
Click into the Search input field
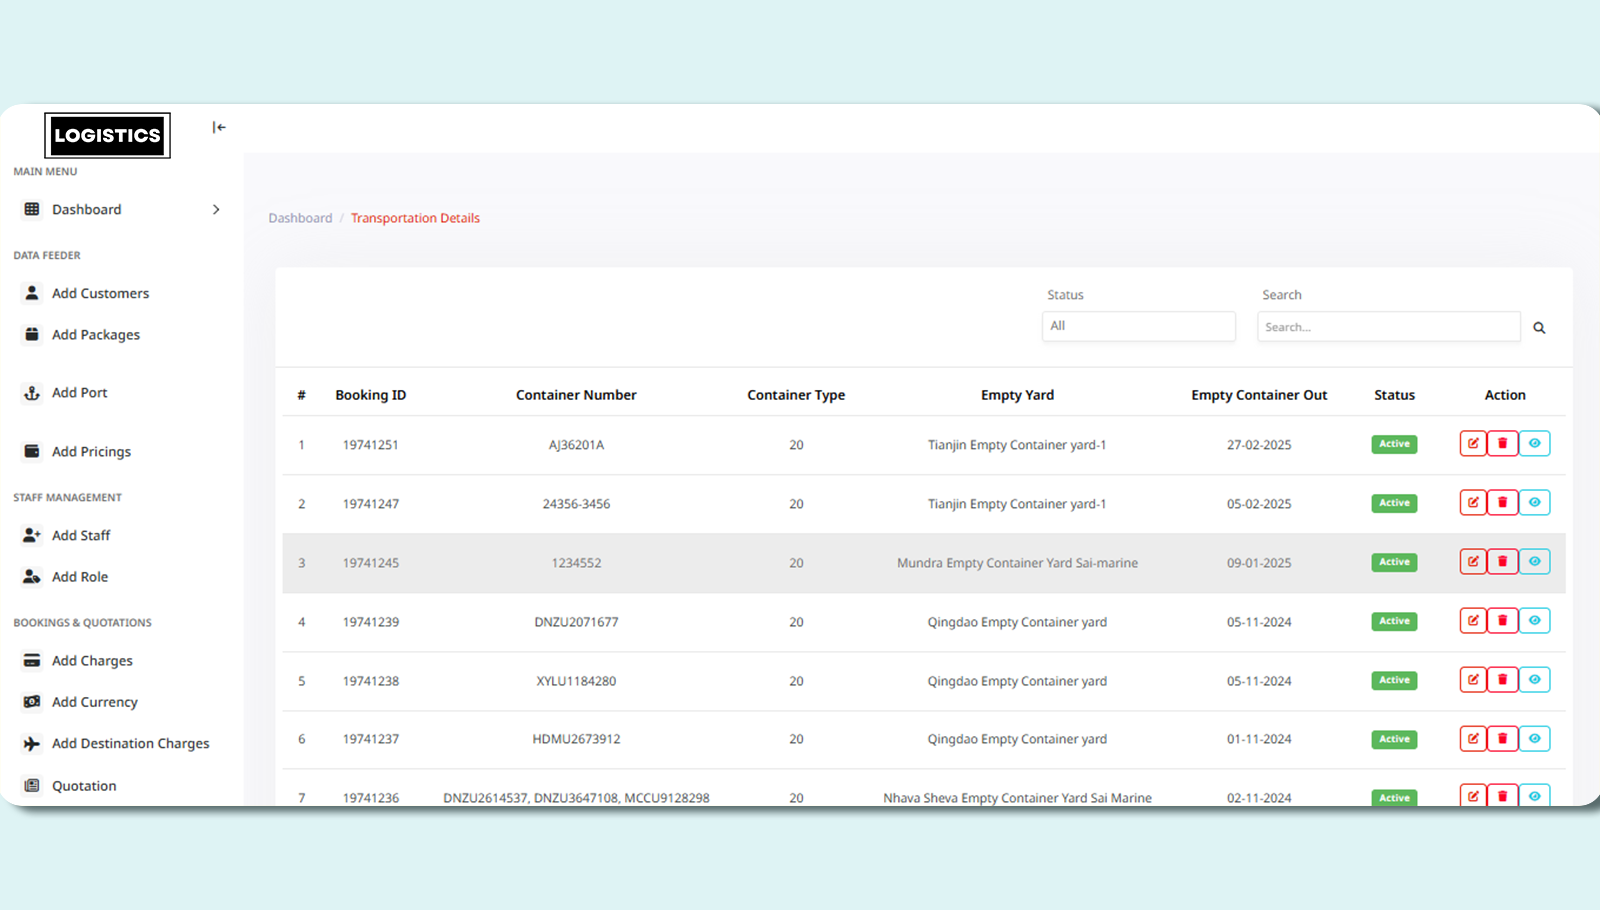pyautogui.click(x=1388, y=327)
